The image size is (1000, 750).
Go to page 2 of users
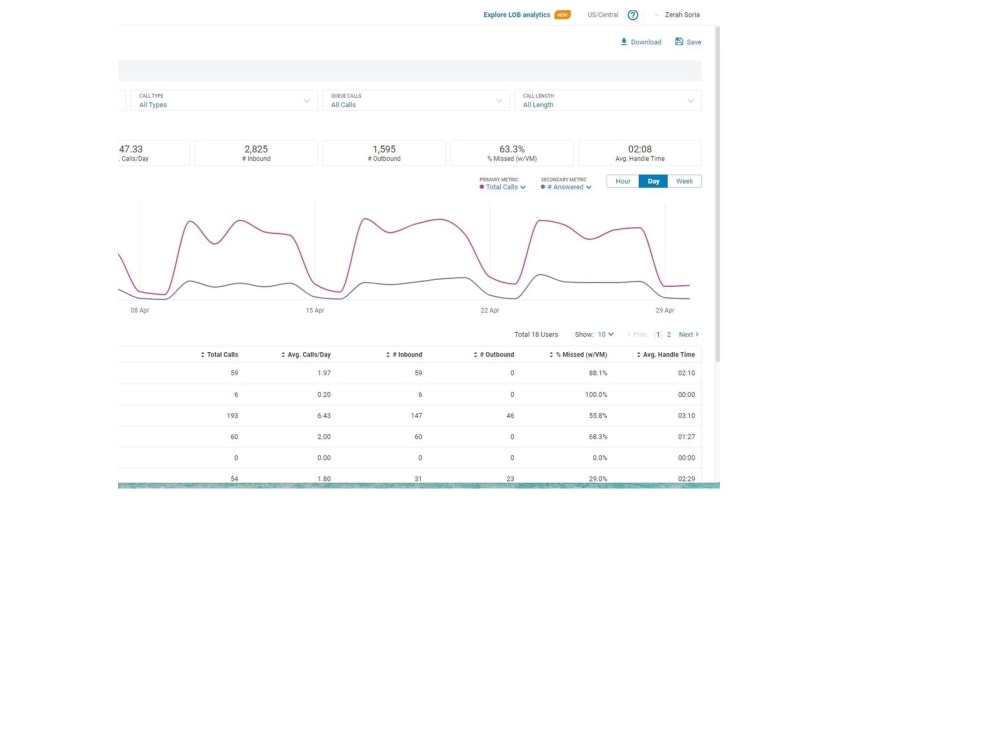(x=668, y=334)
